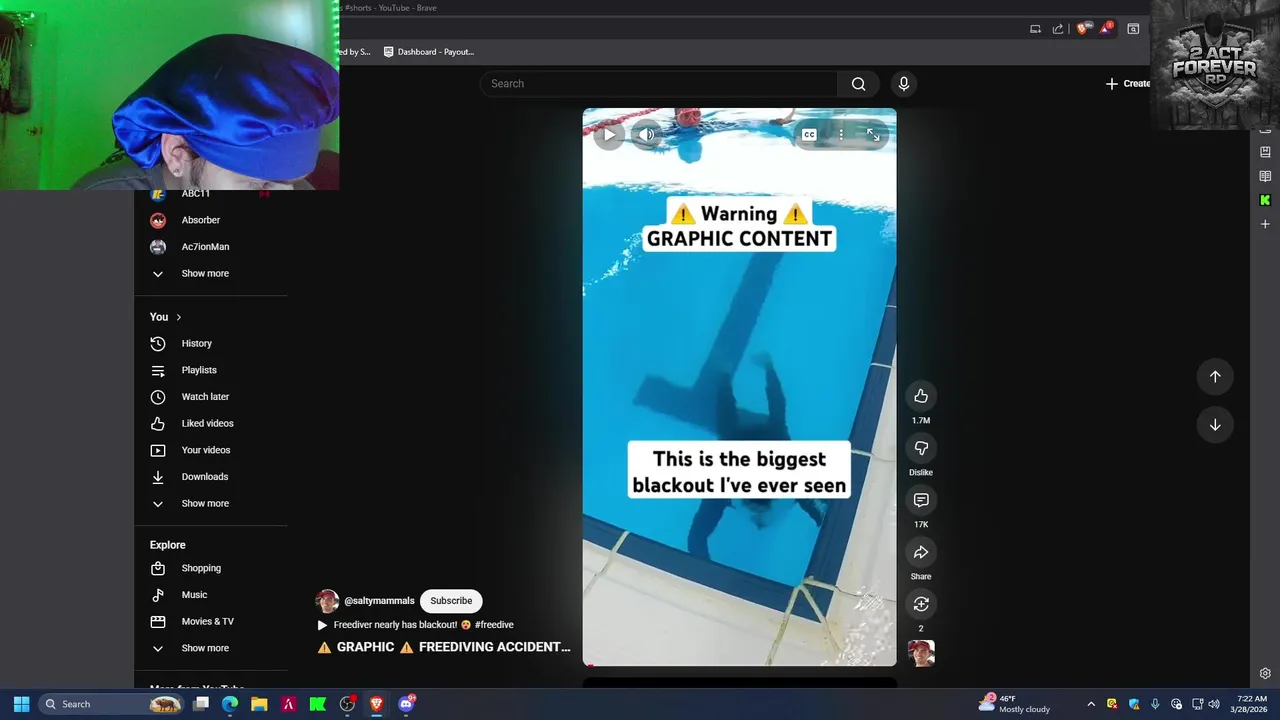
Task: Search with your voice microphone
Action: [x=904, y=84]
